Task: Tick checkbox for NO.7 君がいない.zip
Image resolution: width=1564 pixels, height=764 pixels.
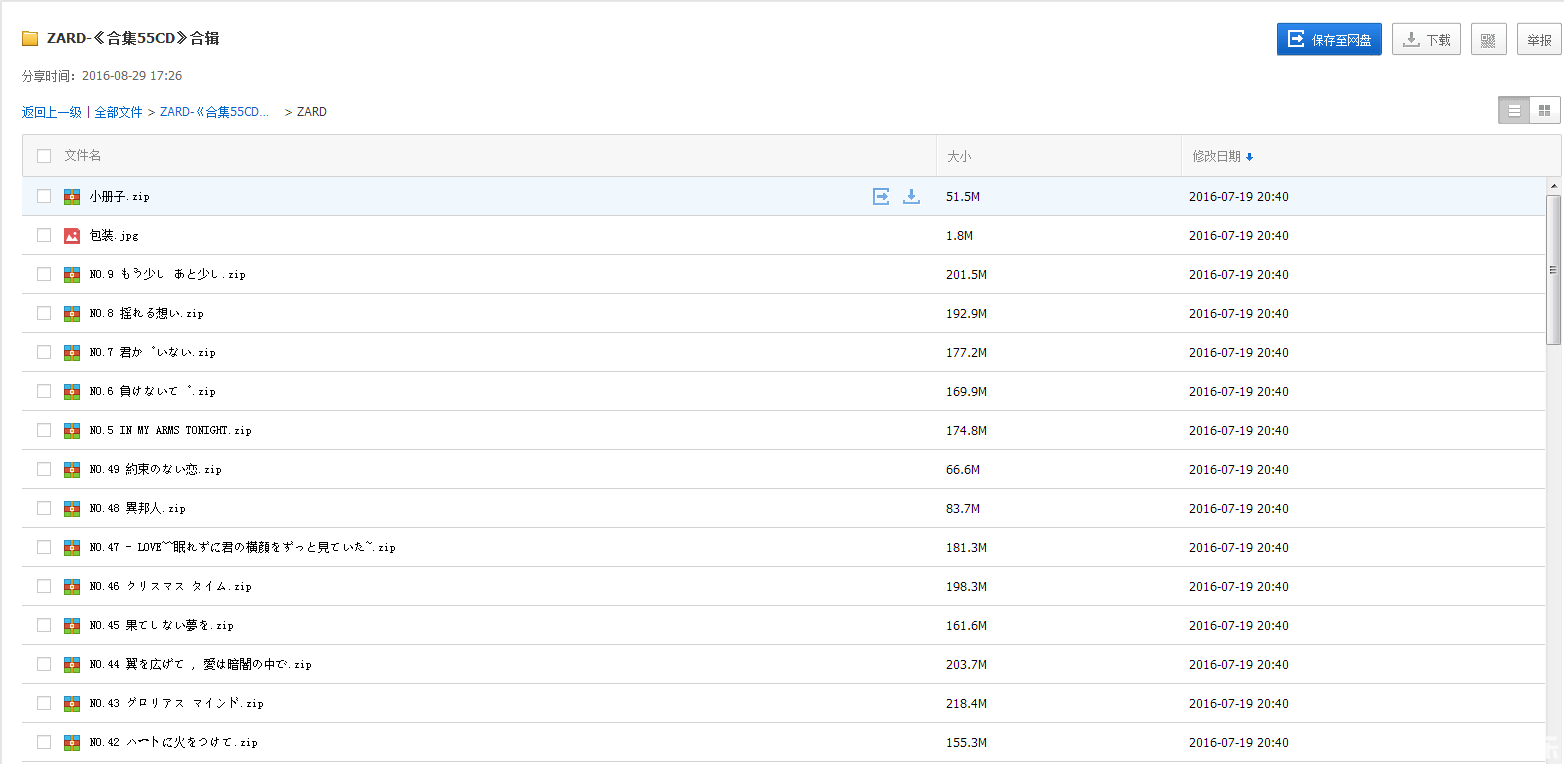Action: click(44, 352)
